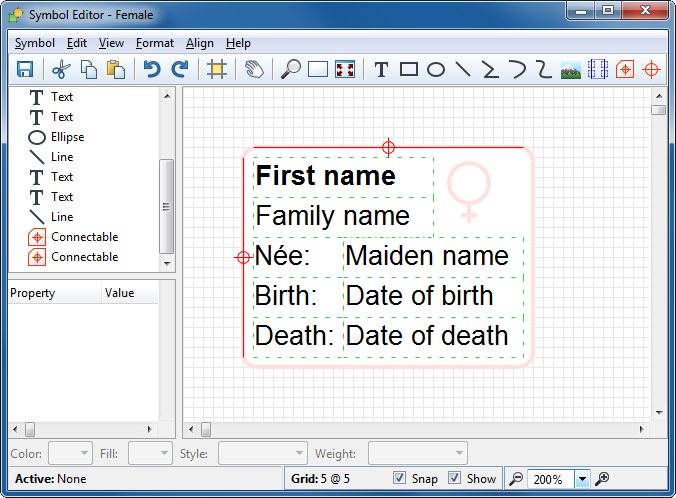Click the zoom in button in status bar
The width and height of the screenshot is (676, 498).
pyautogui.click(x=602, y=479)
